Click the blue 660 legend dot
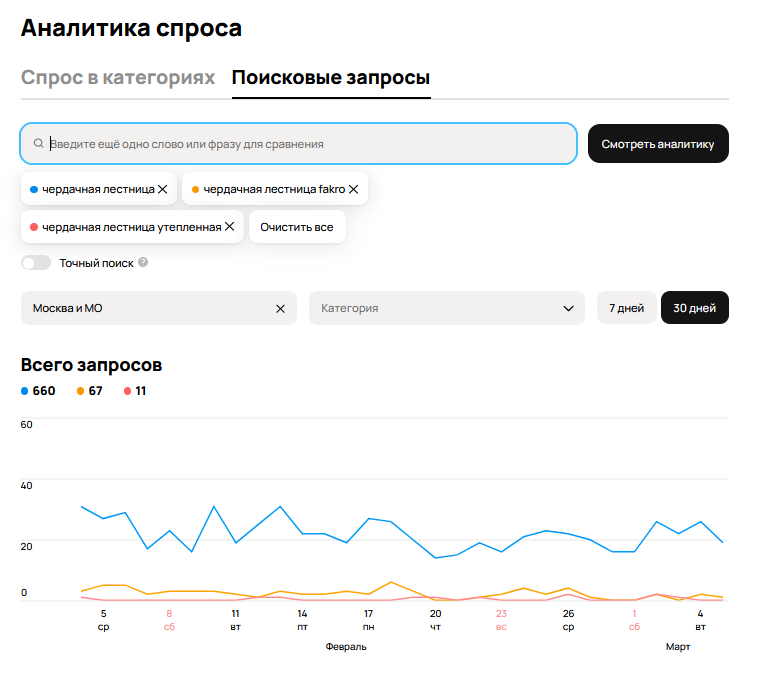Image resolution: width=763 pixels, height=683 pixels. [25, 391]
